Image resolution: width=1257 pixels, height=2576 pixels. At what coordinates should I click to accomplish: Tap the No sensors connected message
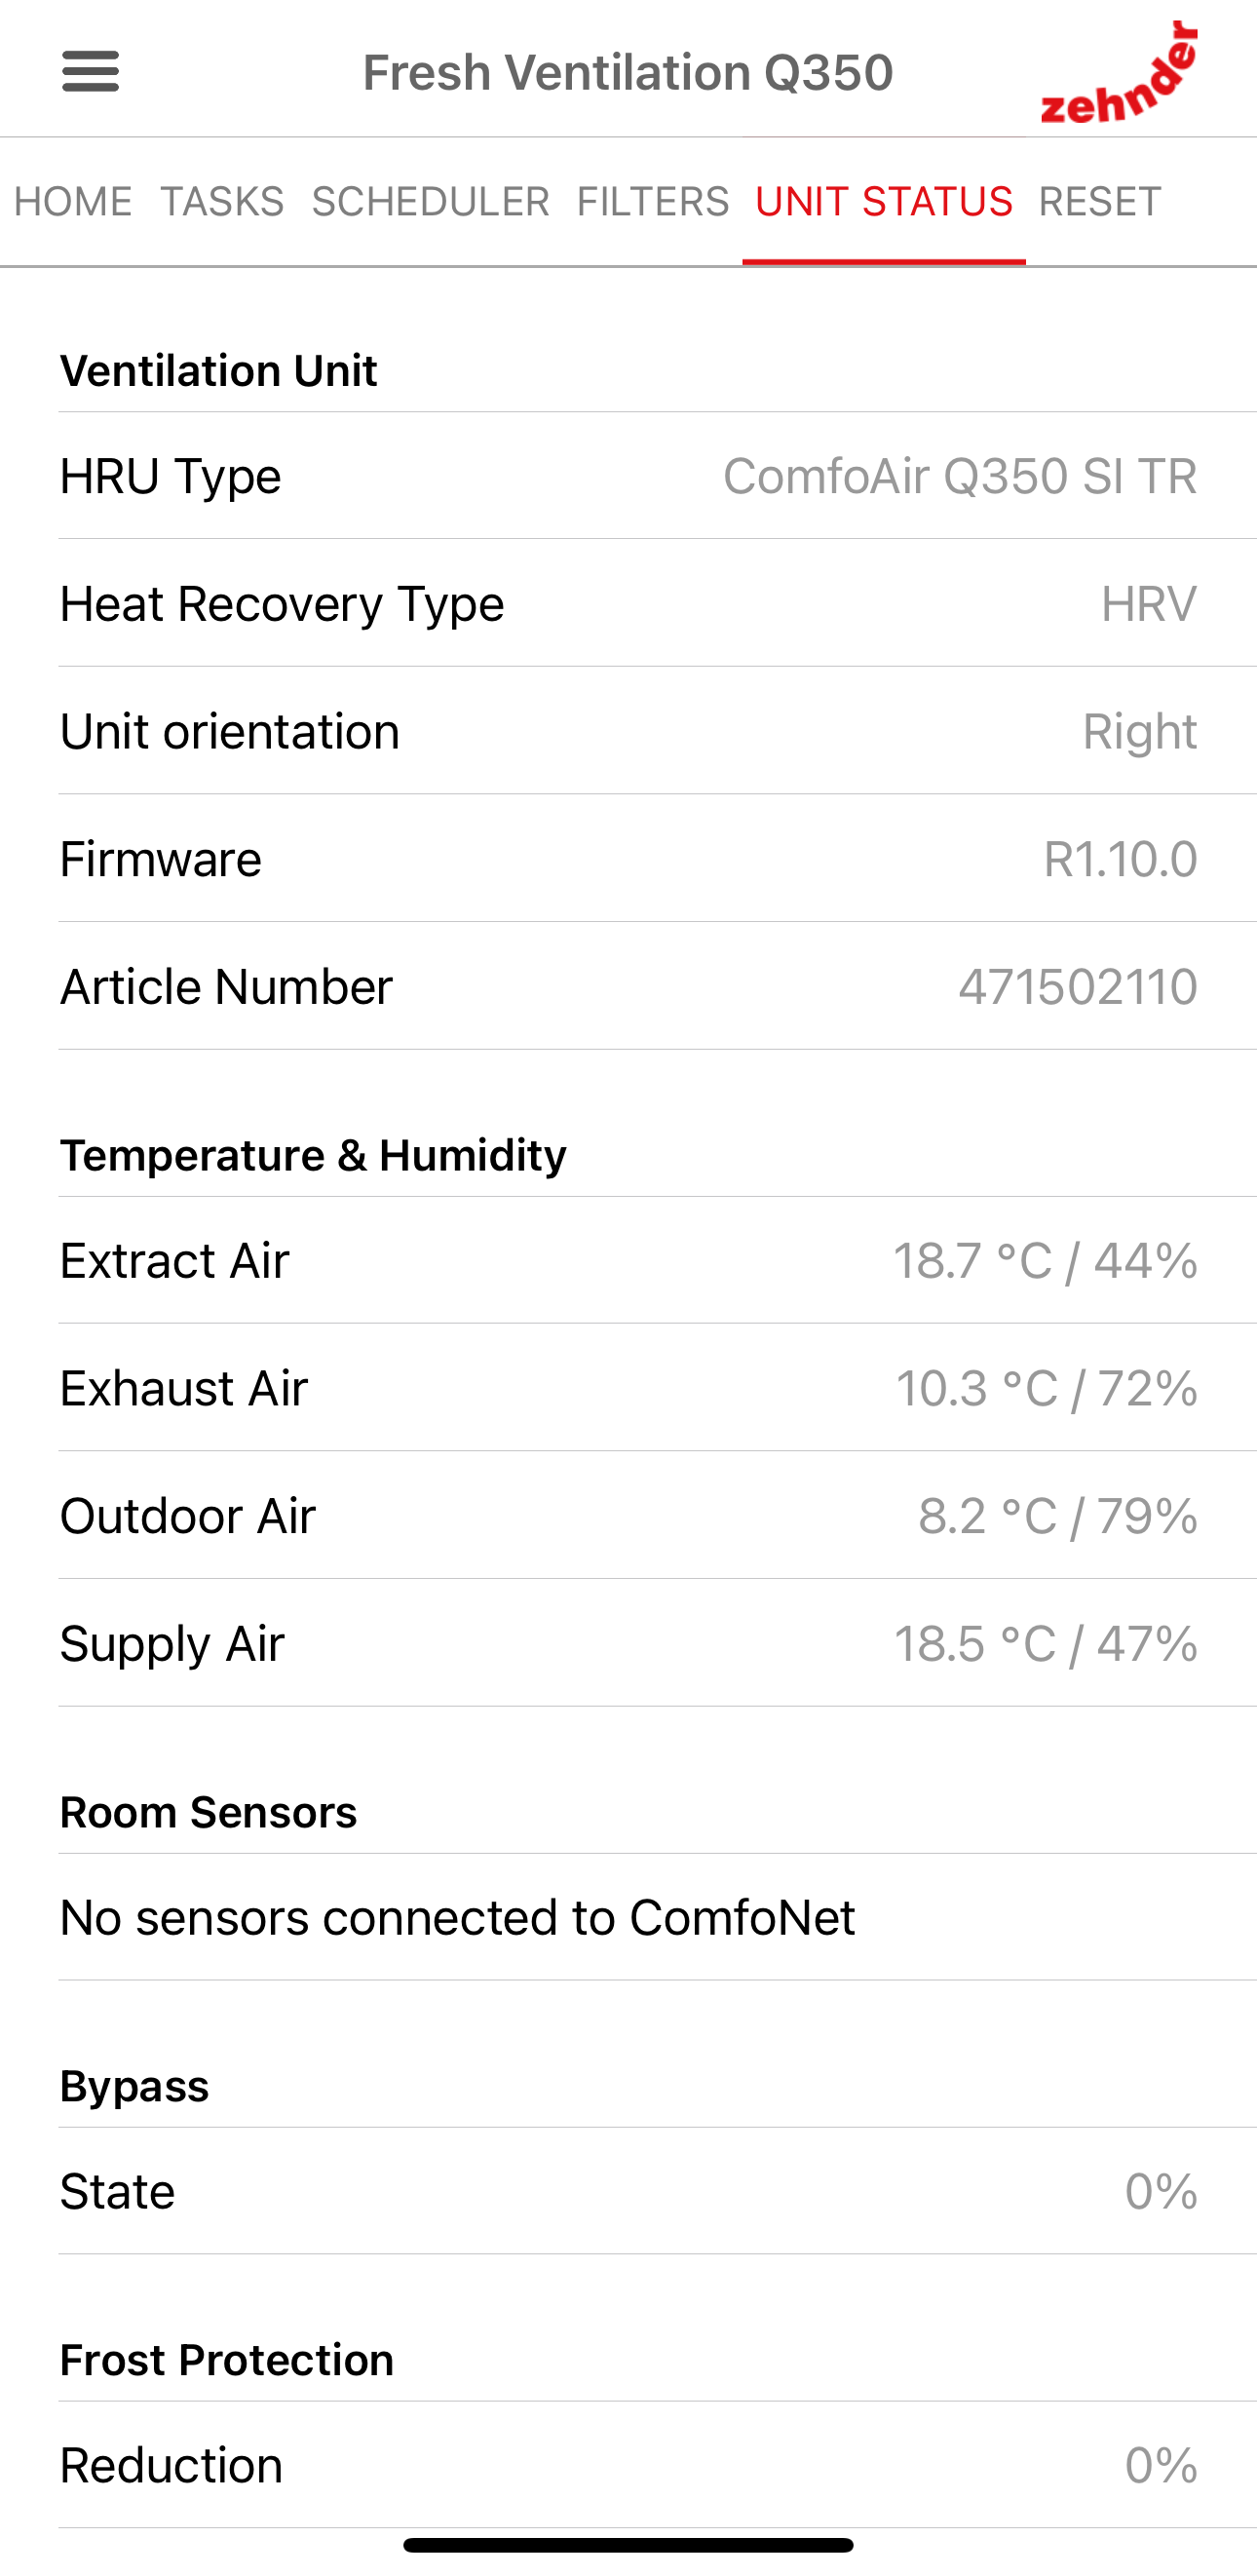click(458, 1918)
